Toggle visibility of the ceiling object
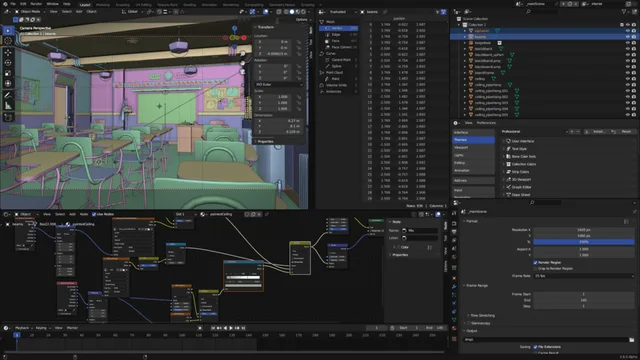 (628, 79)
